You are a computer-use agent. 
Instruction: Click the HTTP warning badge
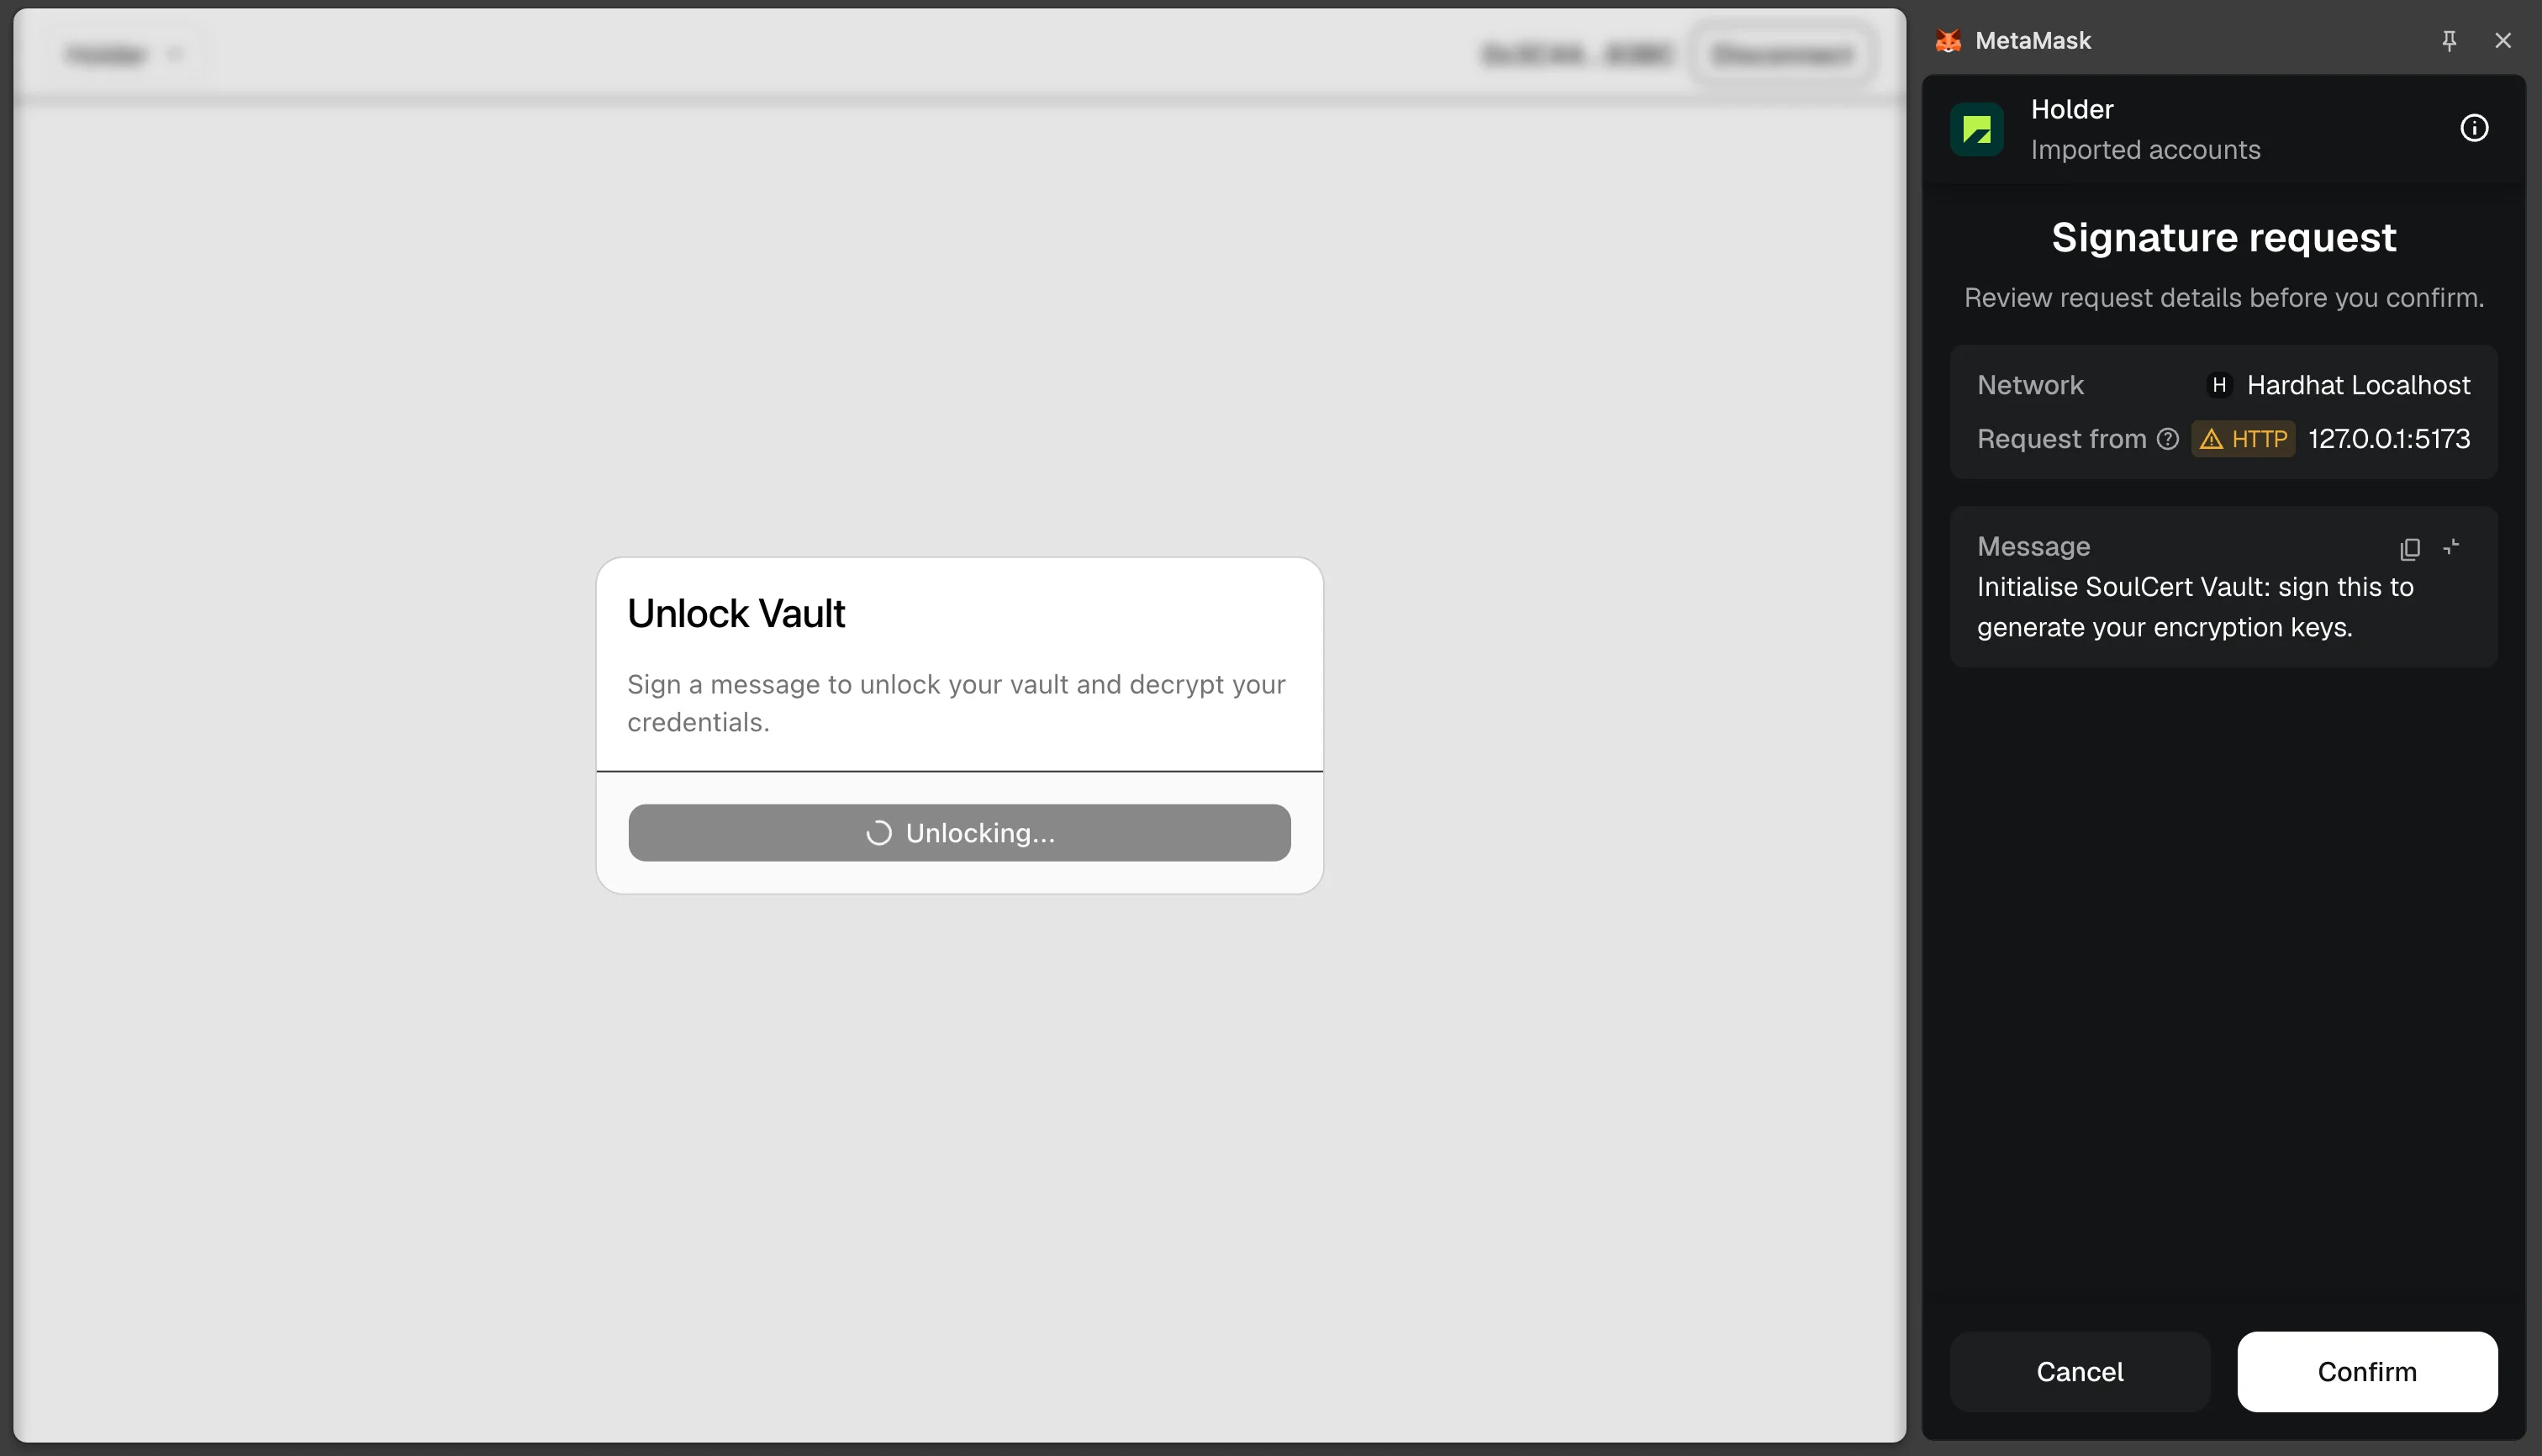coord(2243,439)
